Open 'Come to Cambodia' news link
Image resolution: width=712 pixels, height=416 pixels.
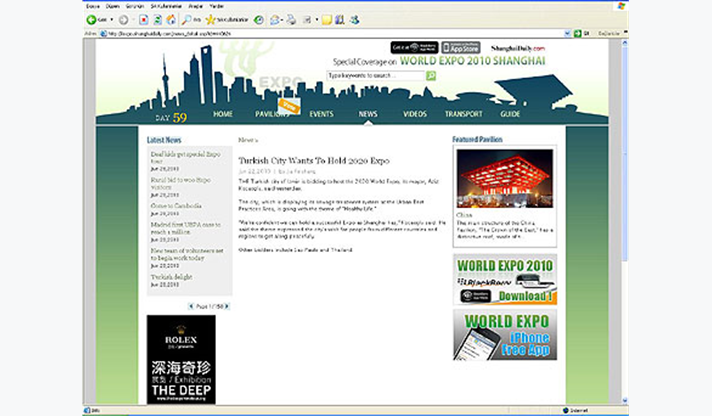pyautogui.click(x=170, y=205)
